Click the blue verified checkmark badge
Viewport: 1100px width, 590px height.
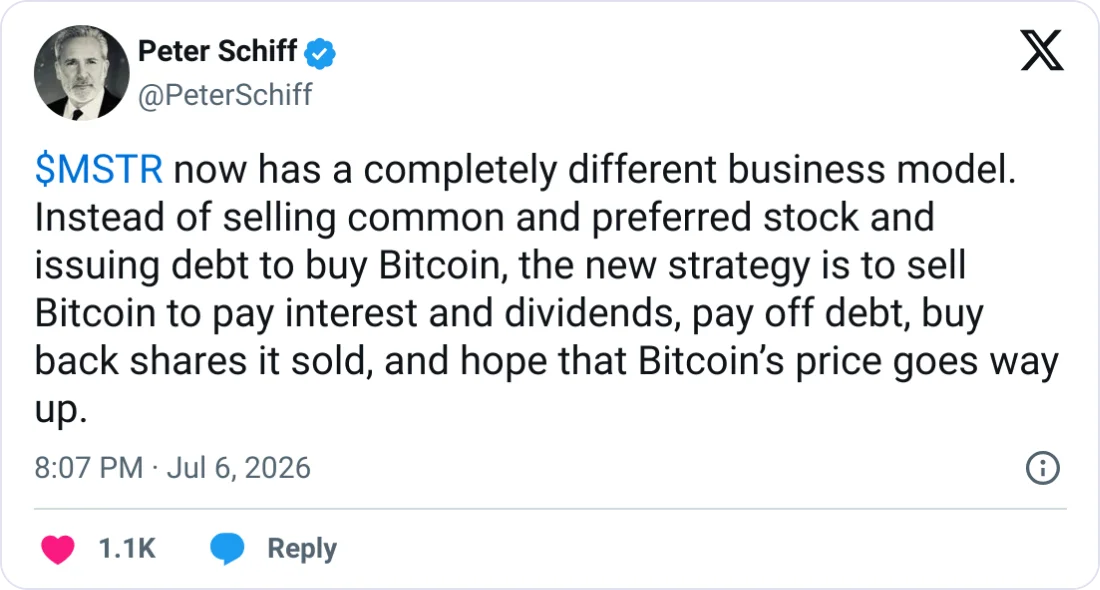pyautogui.click(x=320, y=53)
